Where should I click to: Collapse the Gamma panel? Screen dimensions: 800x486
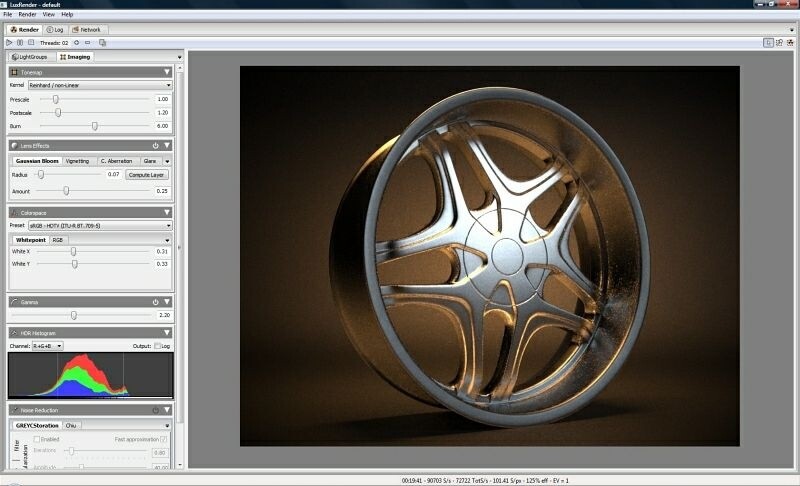[167, 302]
